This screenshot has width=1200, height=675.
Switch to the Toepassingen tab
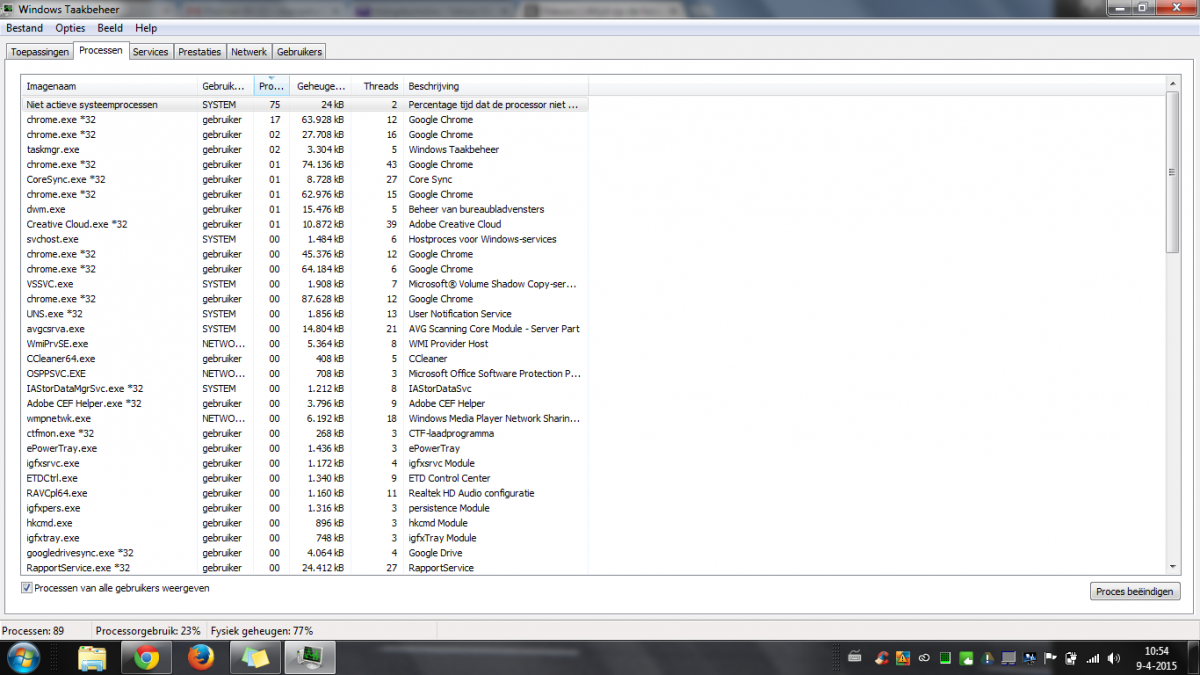(x=39, y=52)
